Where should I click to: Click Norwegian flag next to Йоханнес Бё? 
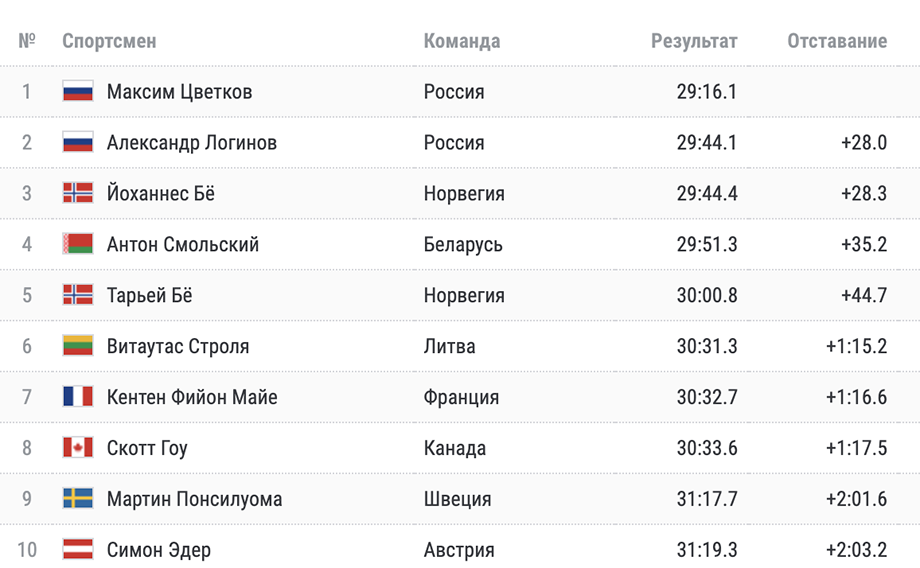pos(78,193)
